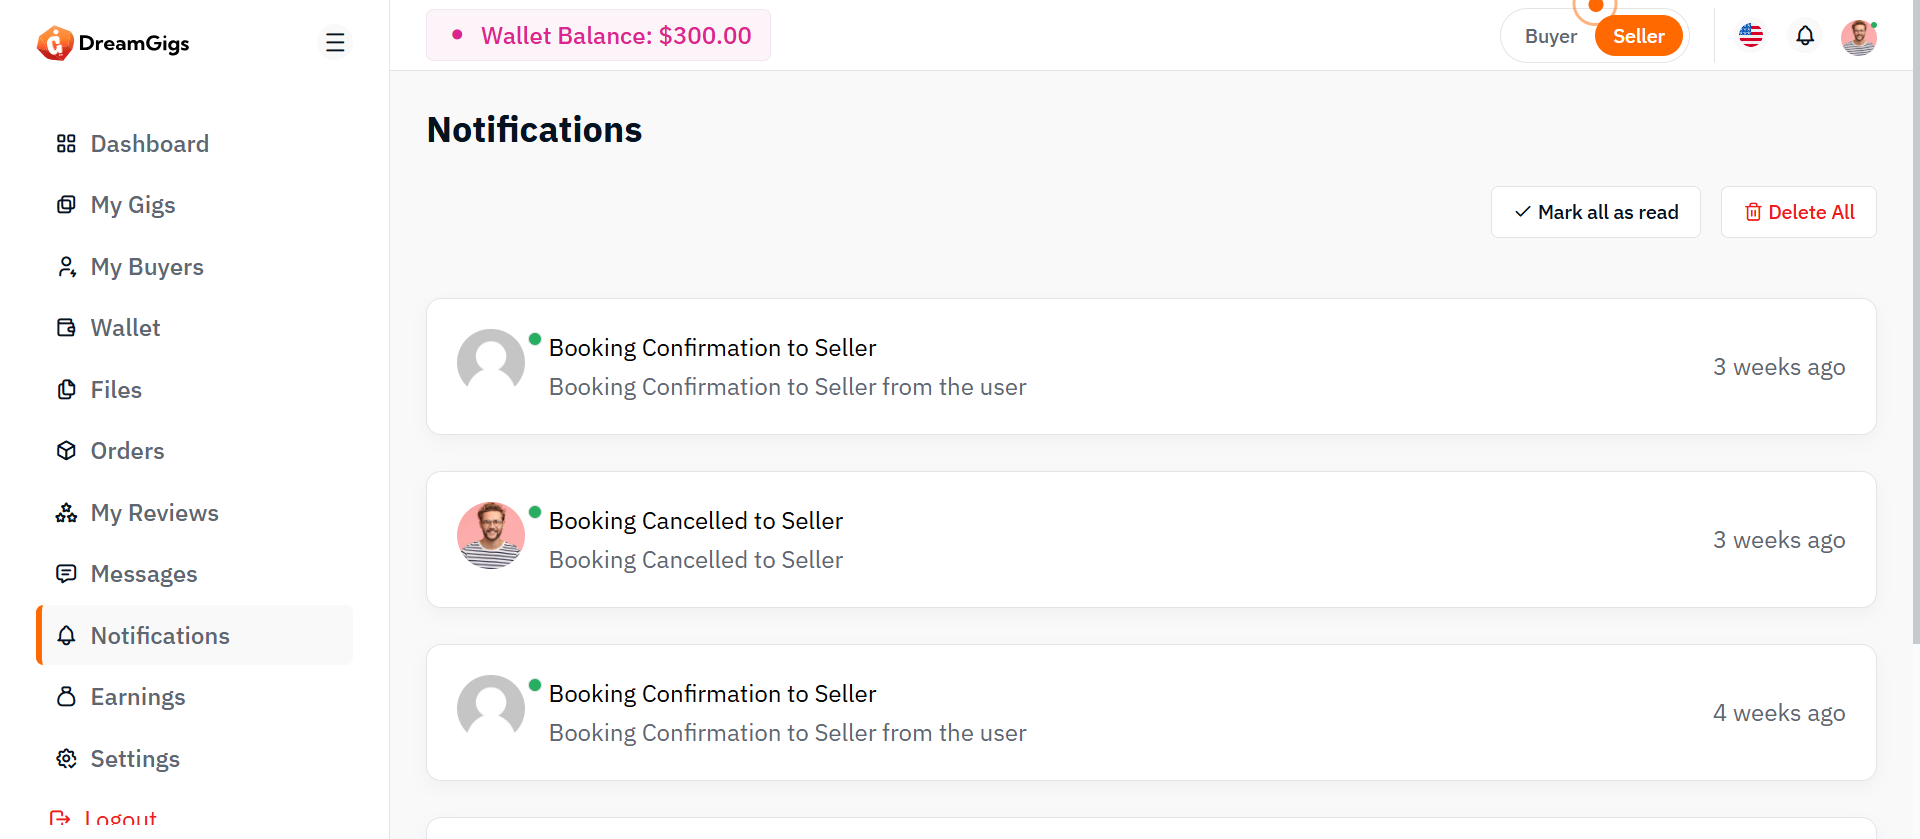Click the Wallet Balance badge

click(x=598, y=36)
